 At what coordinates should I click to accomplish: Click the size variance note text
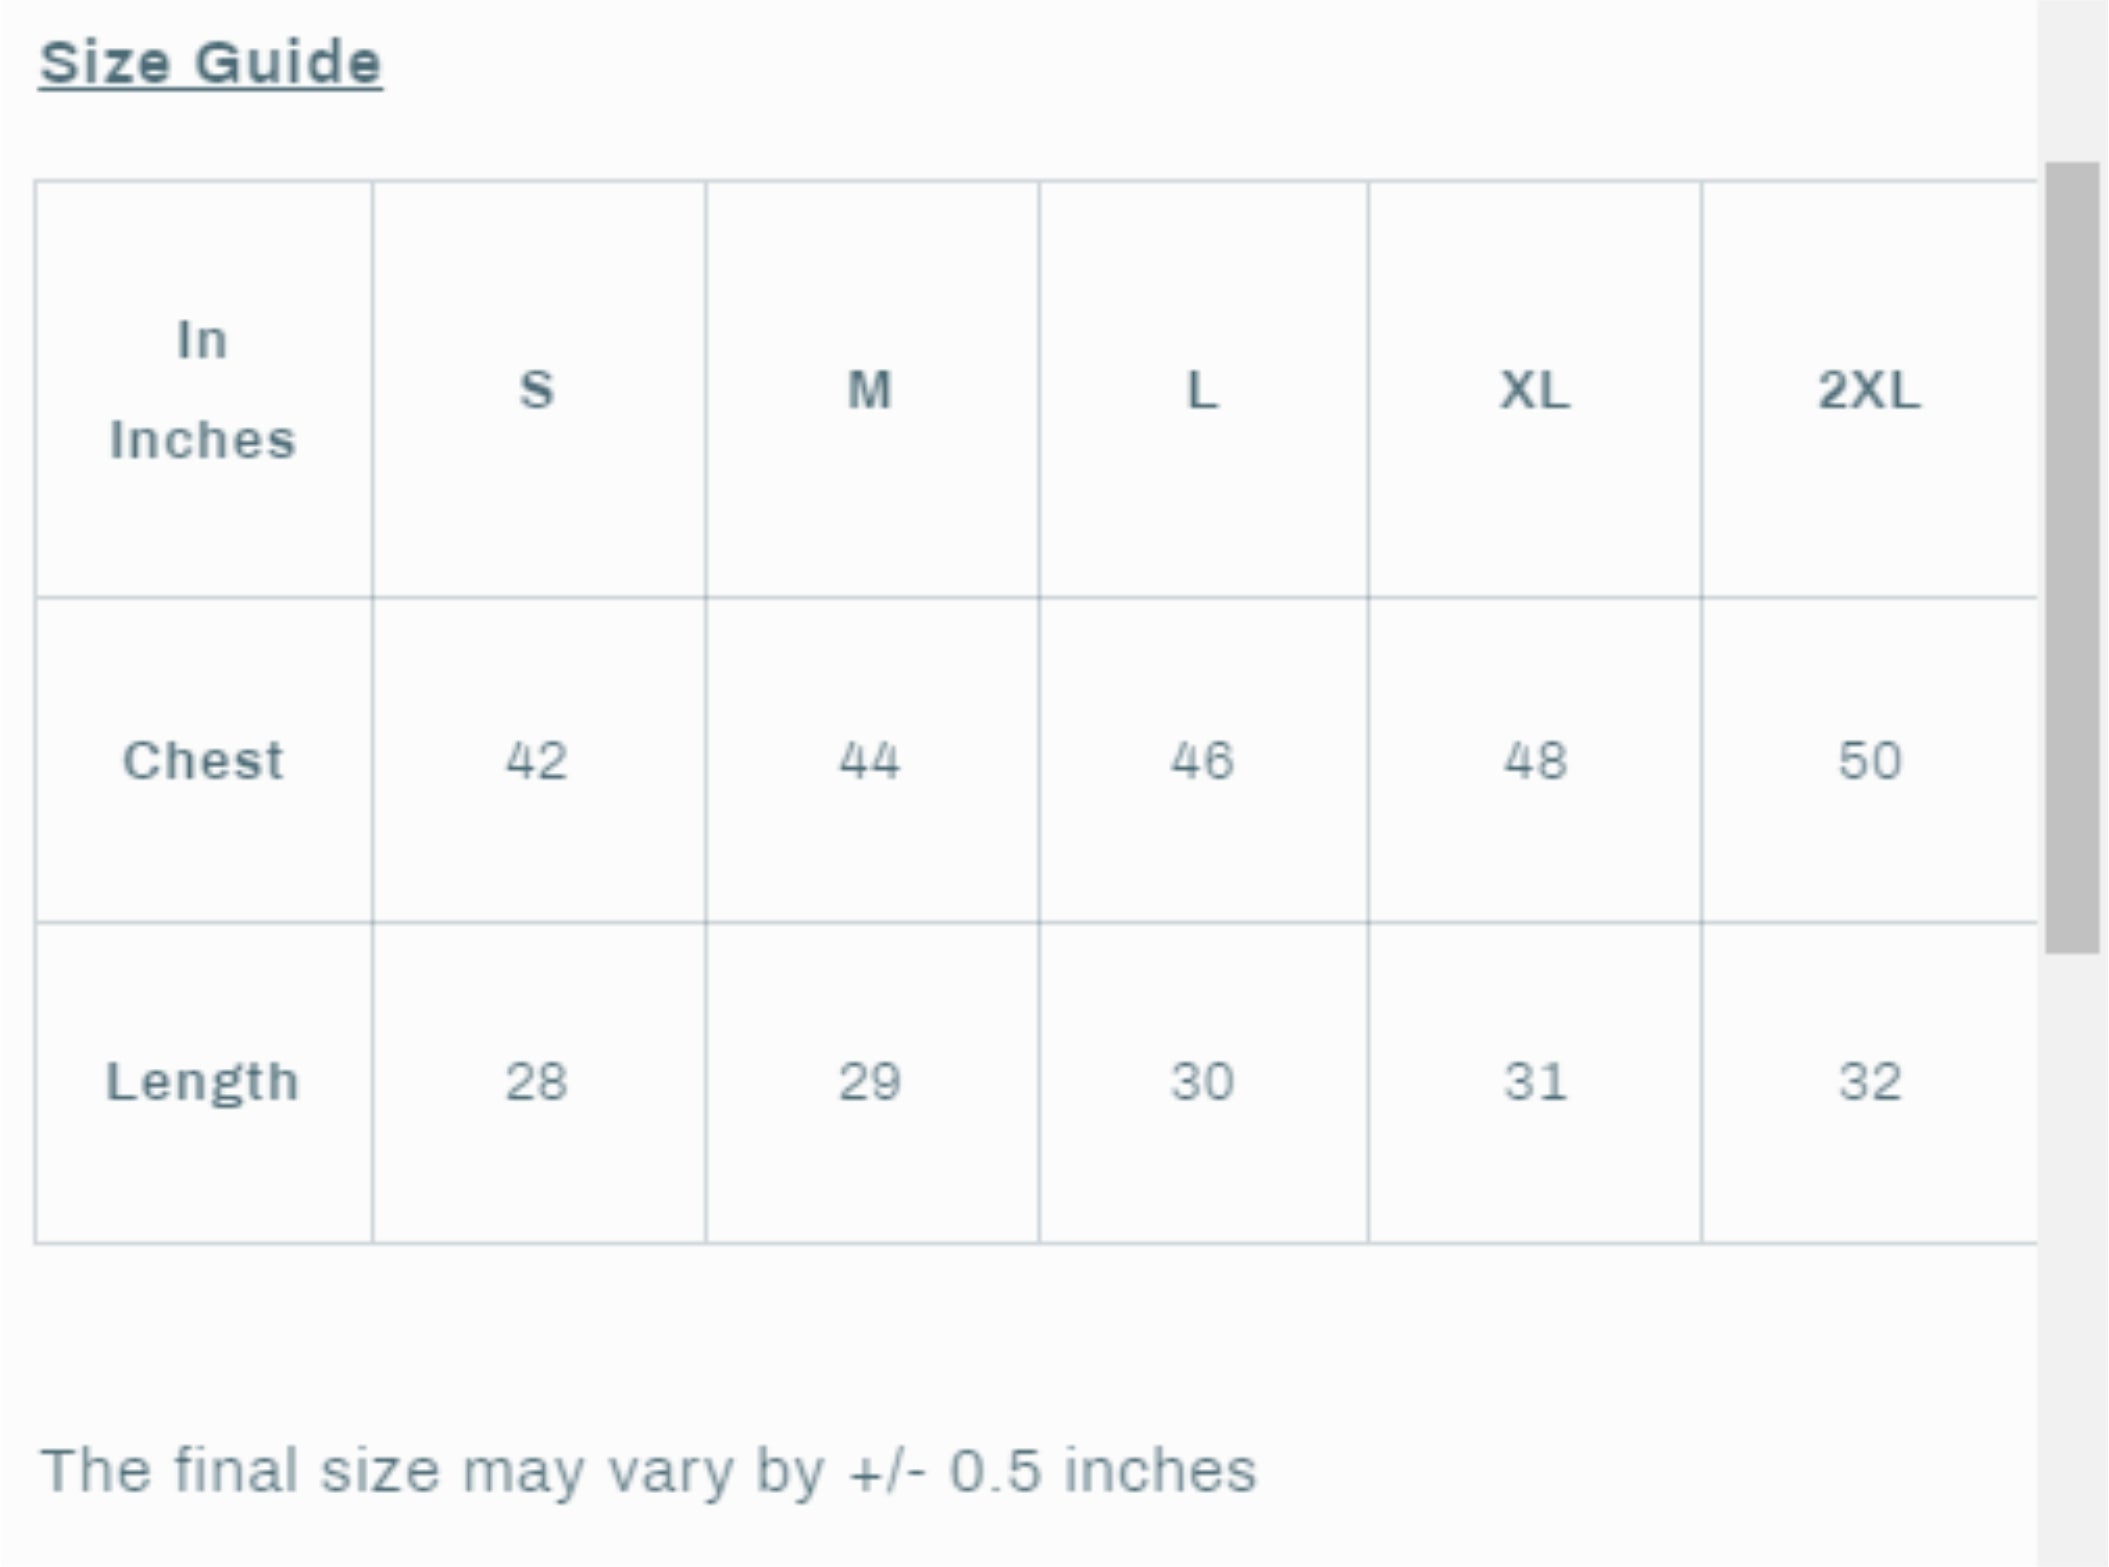tap(648, 1471)
